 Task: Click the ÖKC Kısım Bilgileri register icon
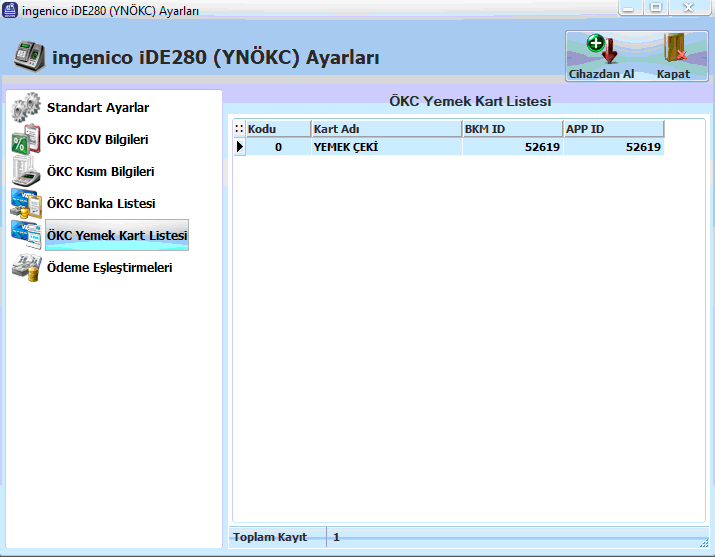[x=26, y=171]
